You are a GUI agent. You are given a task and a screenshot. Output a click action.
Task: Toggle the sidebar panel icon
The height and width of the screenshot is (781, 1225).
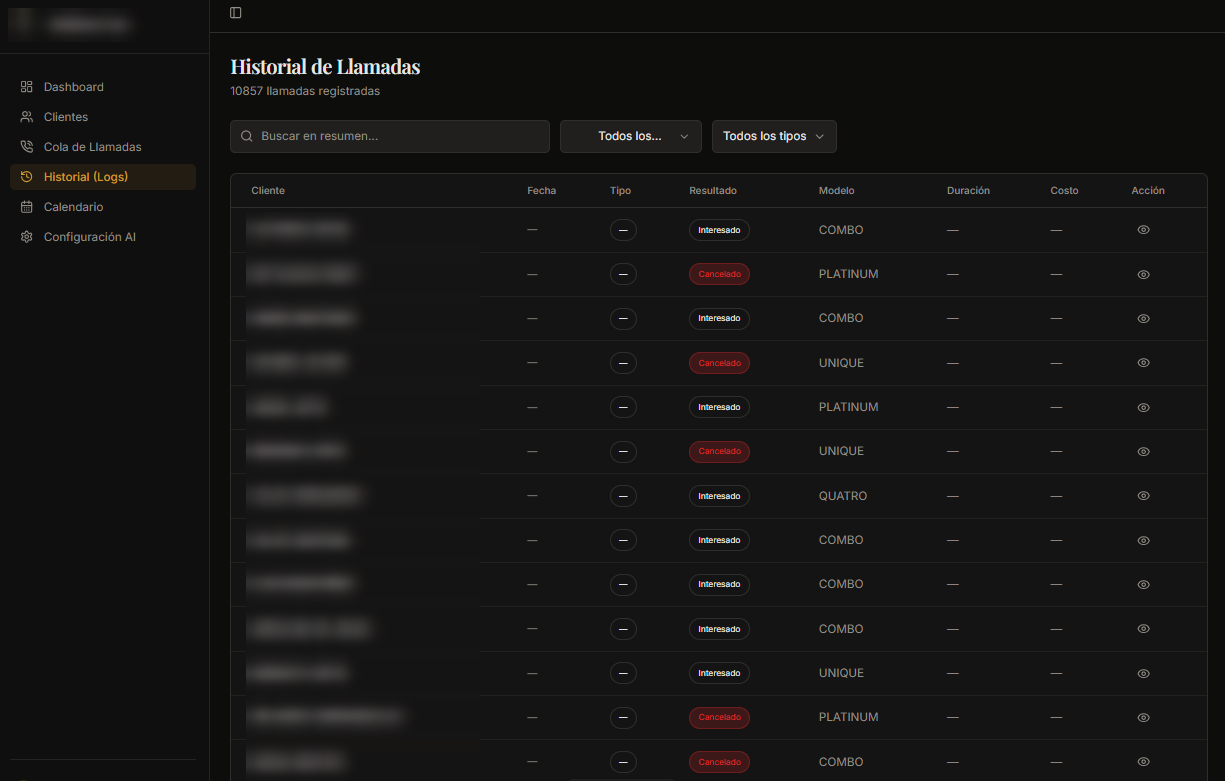coord(236,13)
